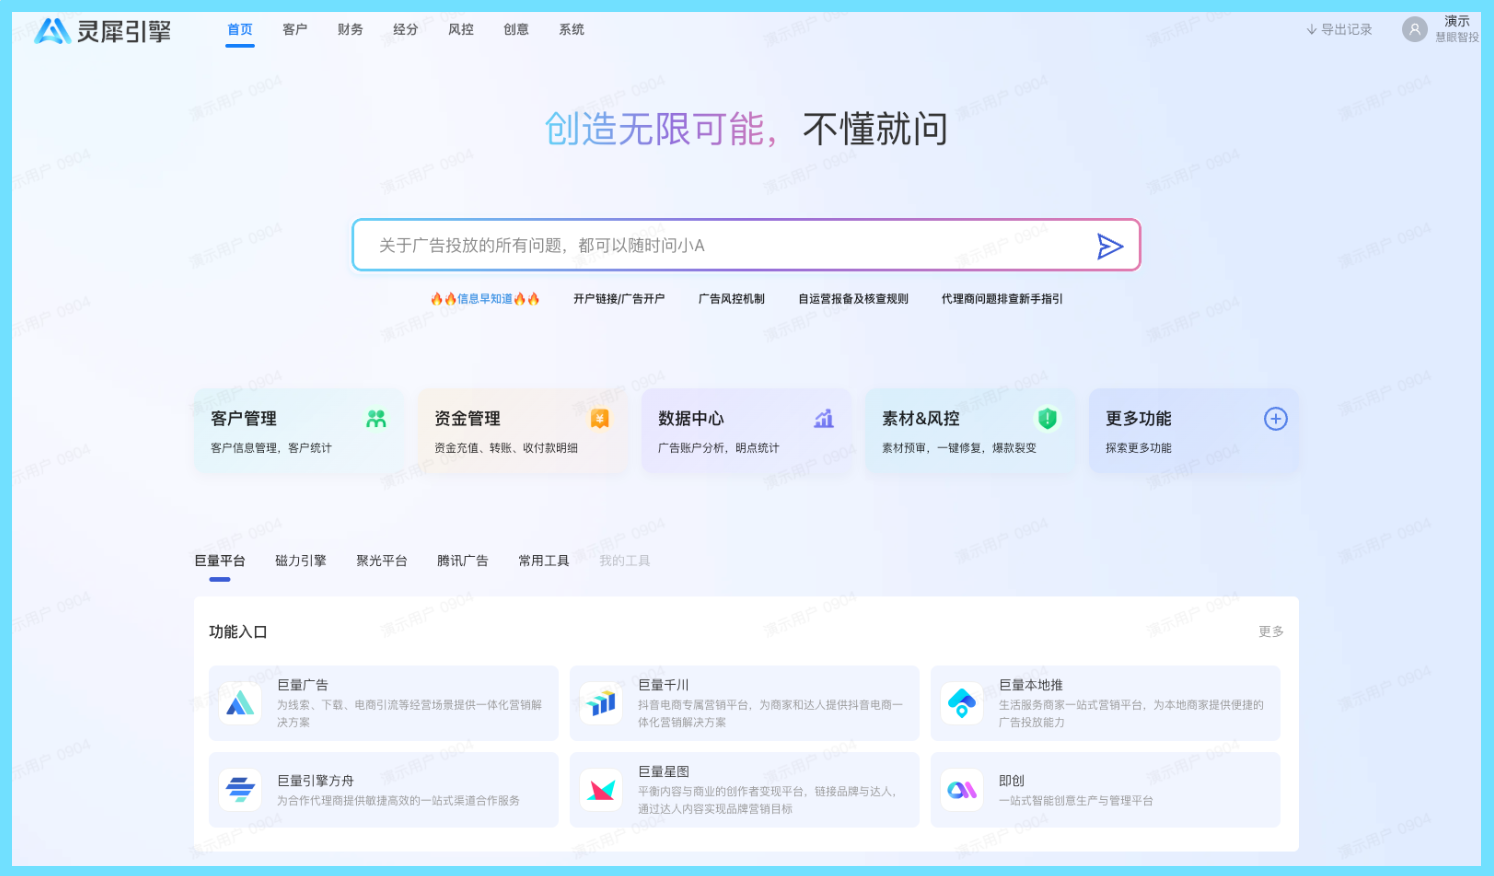Switch to the 磁力引擎 tab

tap(301, 561)
